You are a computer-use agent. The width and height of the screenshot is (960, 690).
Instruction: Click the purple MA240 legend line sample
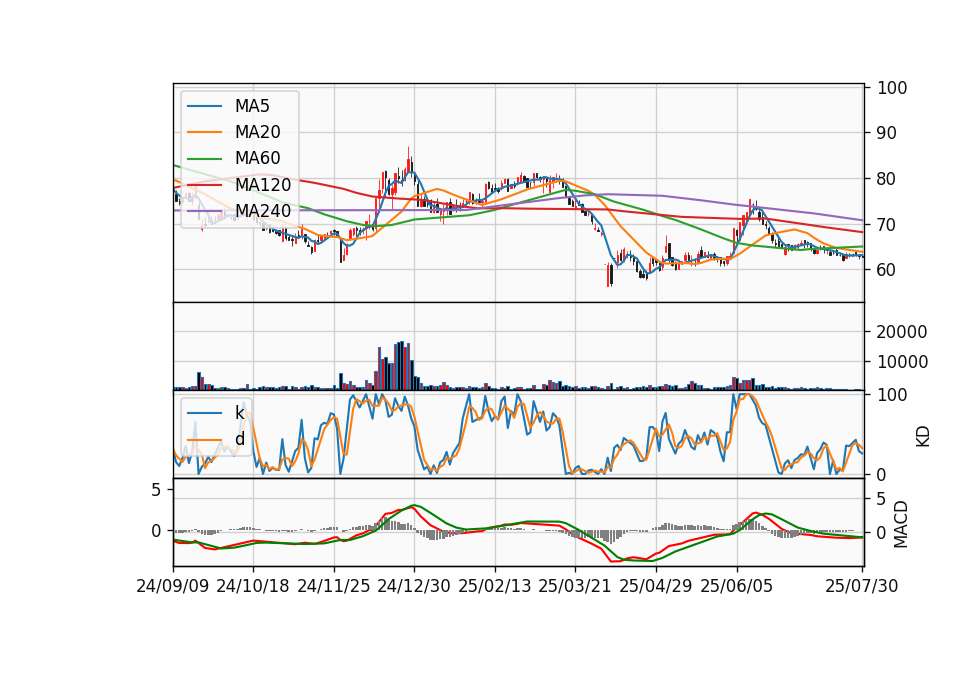point(204,211)
